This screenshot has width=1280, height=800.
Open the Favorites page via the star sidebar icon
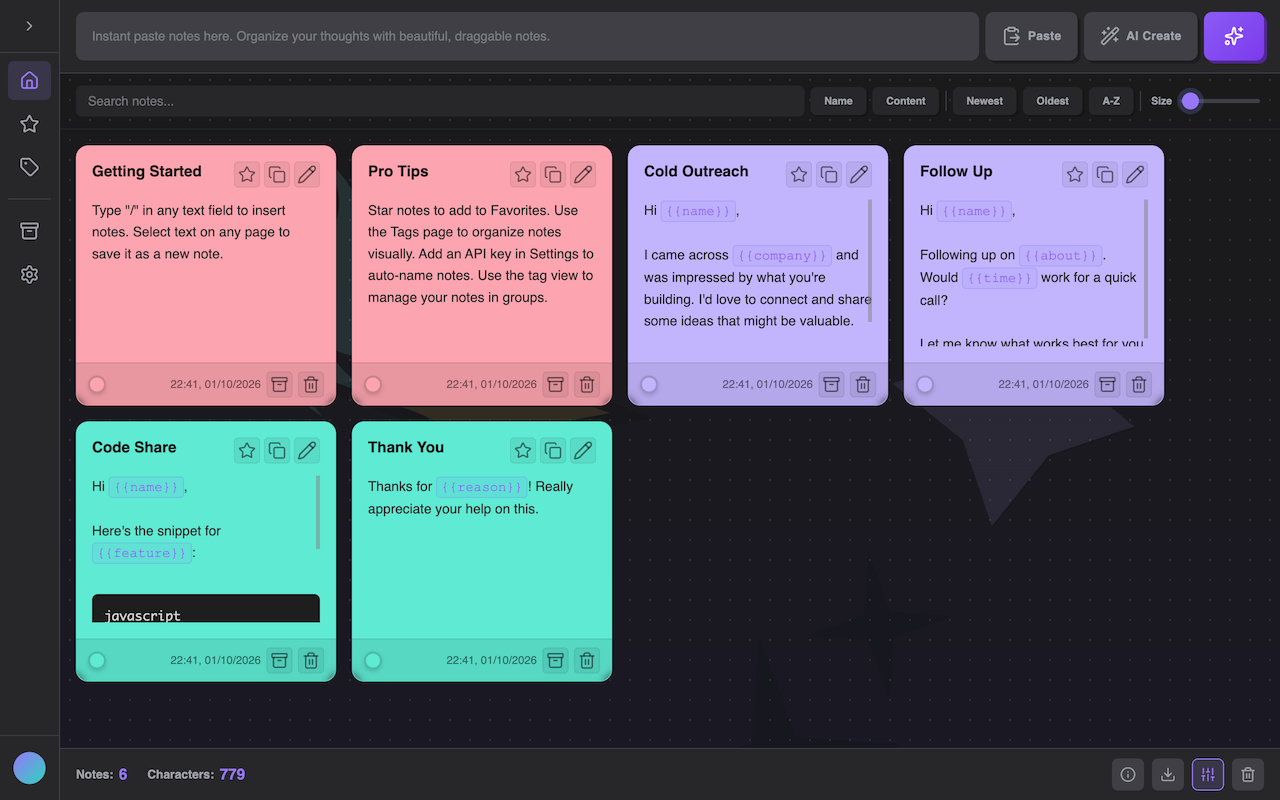29,124
